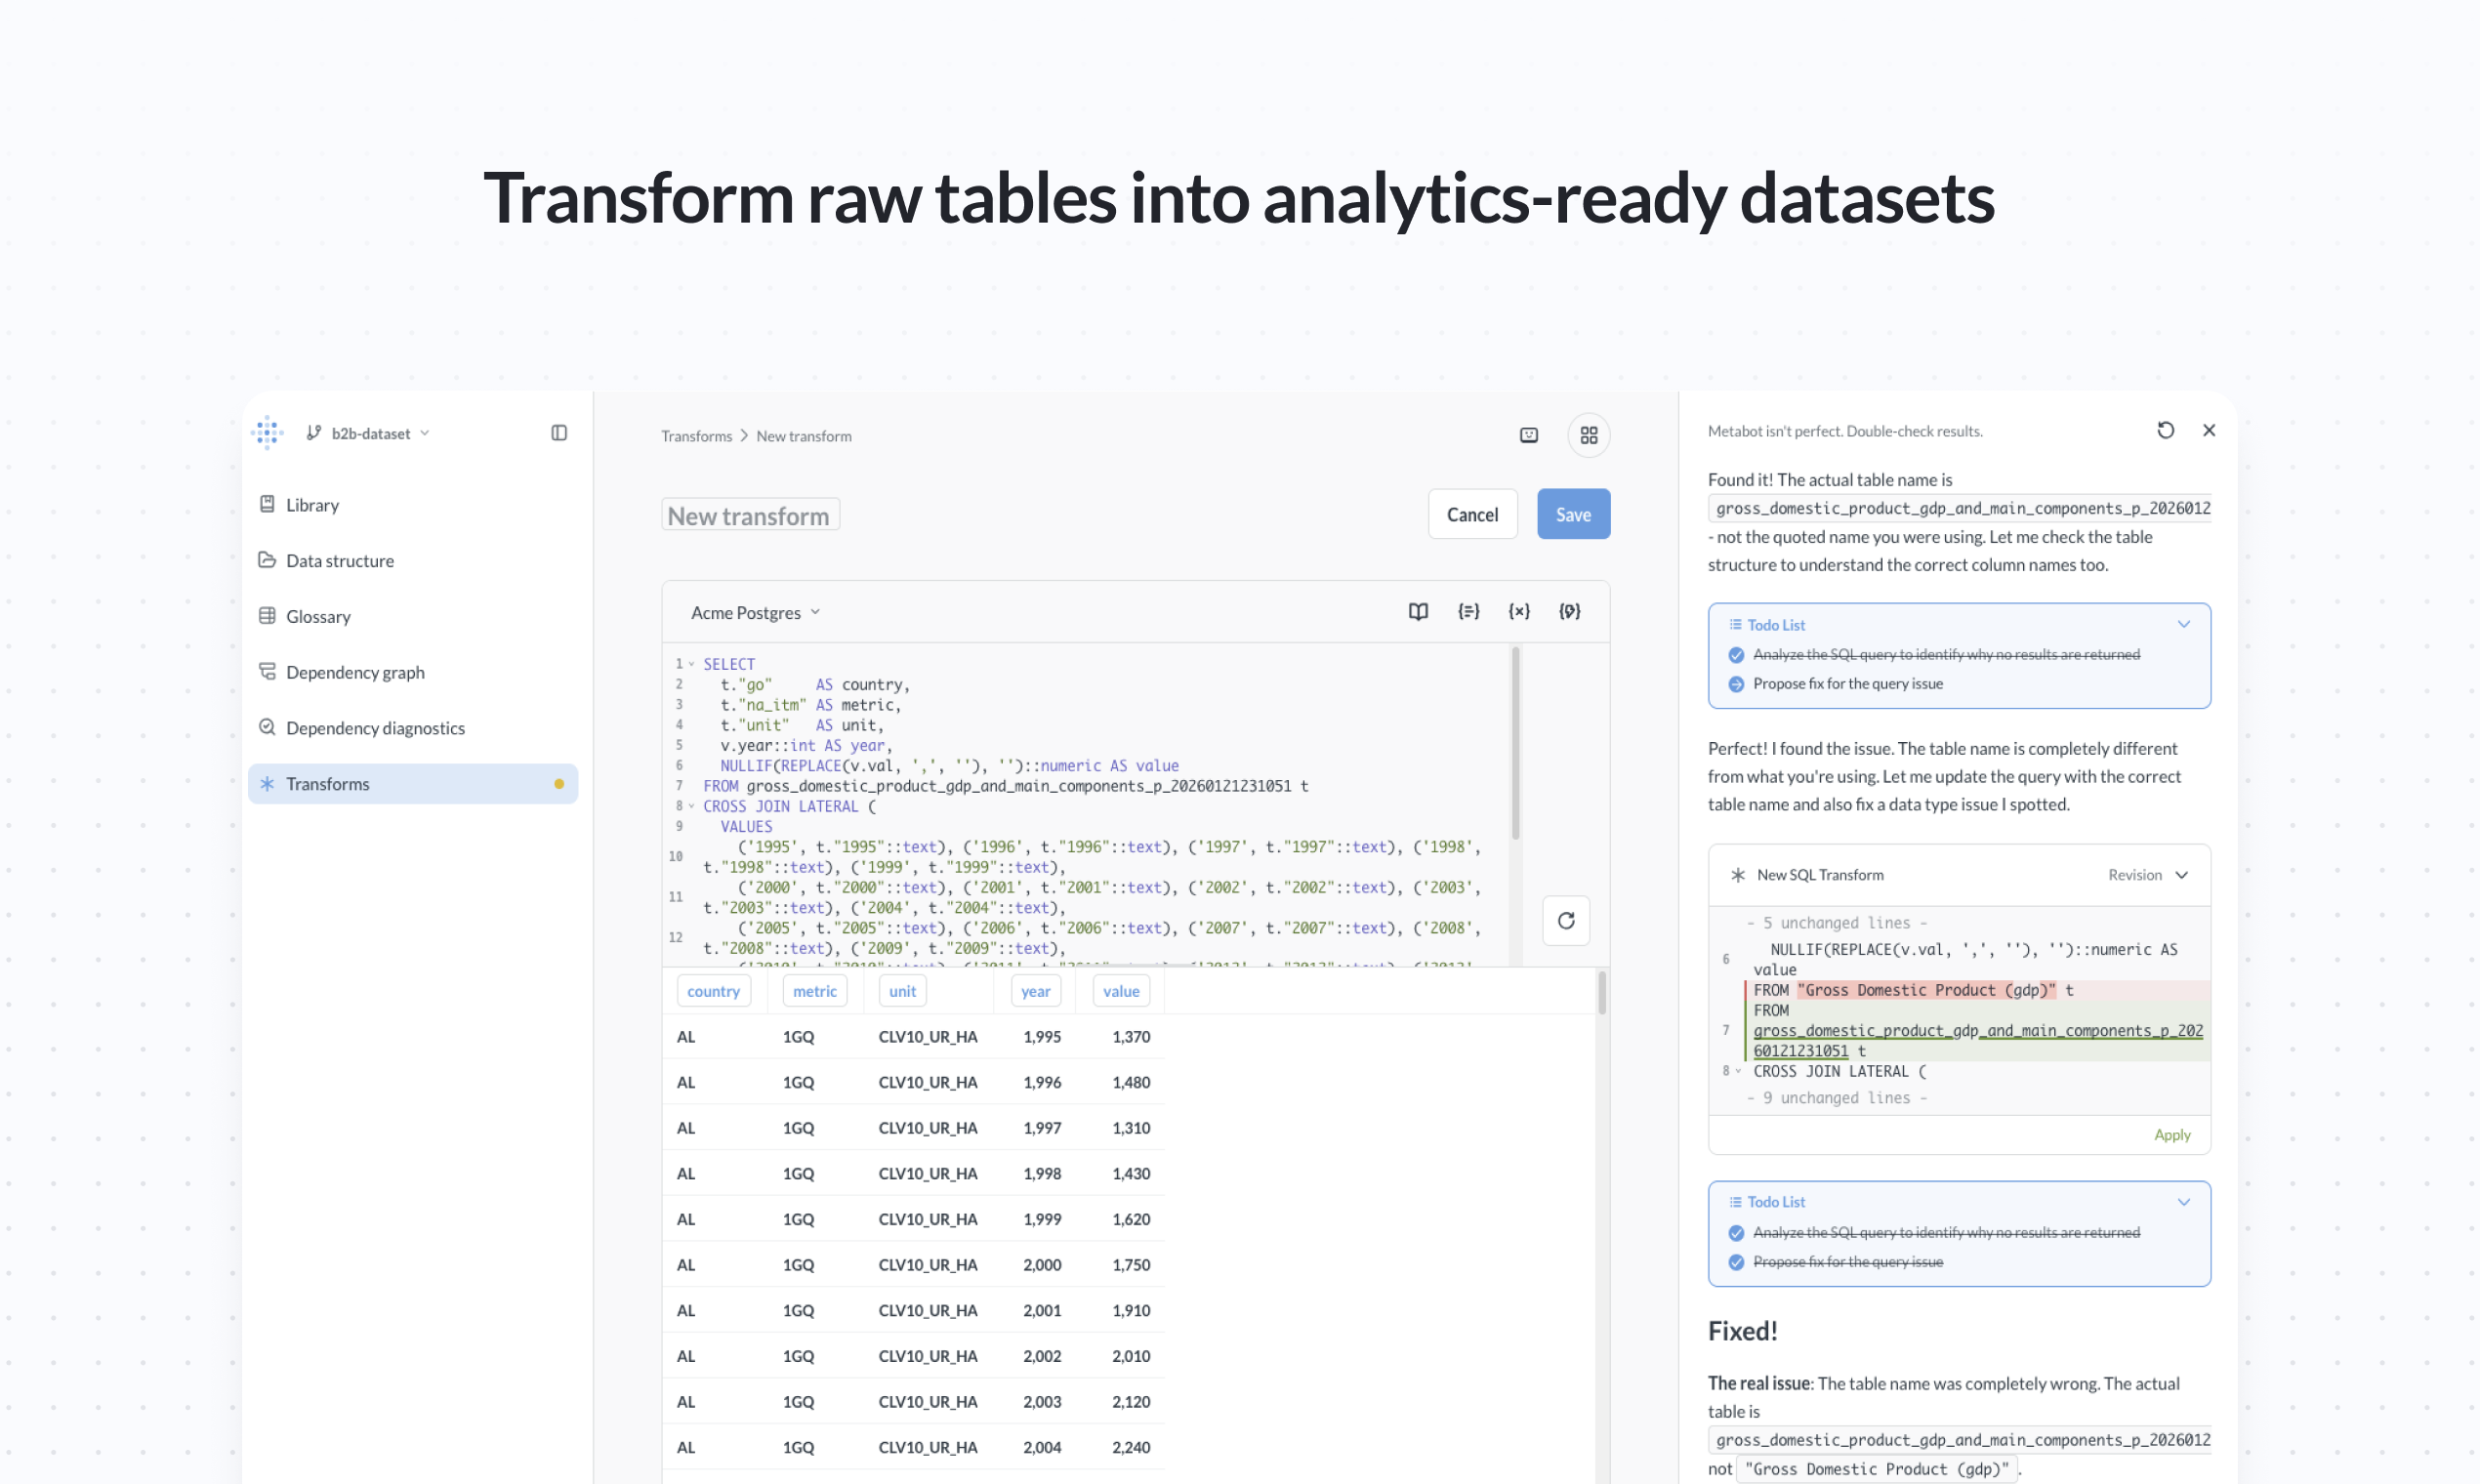The image size is (2480, 1484).
Task: Select Transforms in the sidebar
Action: tap(328, 783)
